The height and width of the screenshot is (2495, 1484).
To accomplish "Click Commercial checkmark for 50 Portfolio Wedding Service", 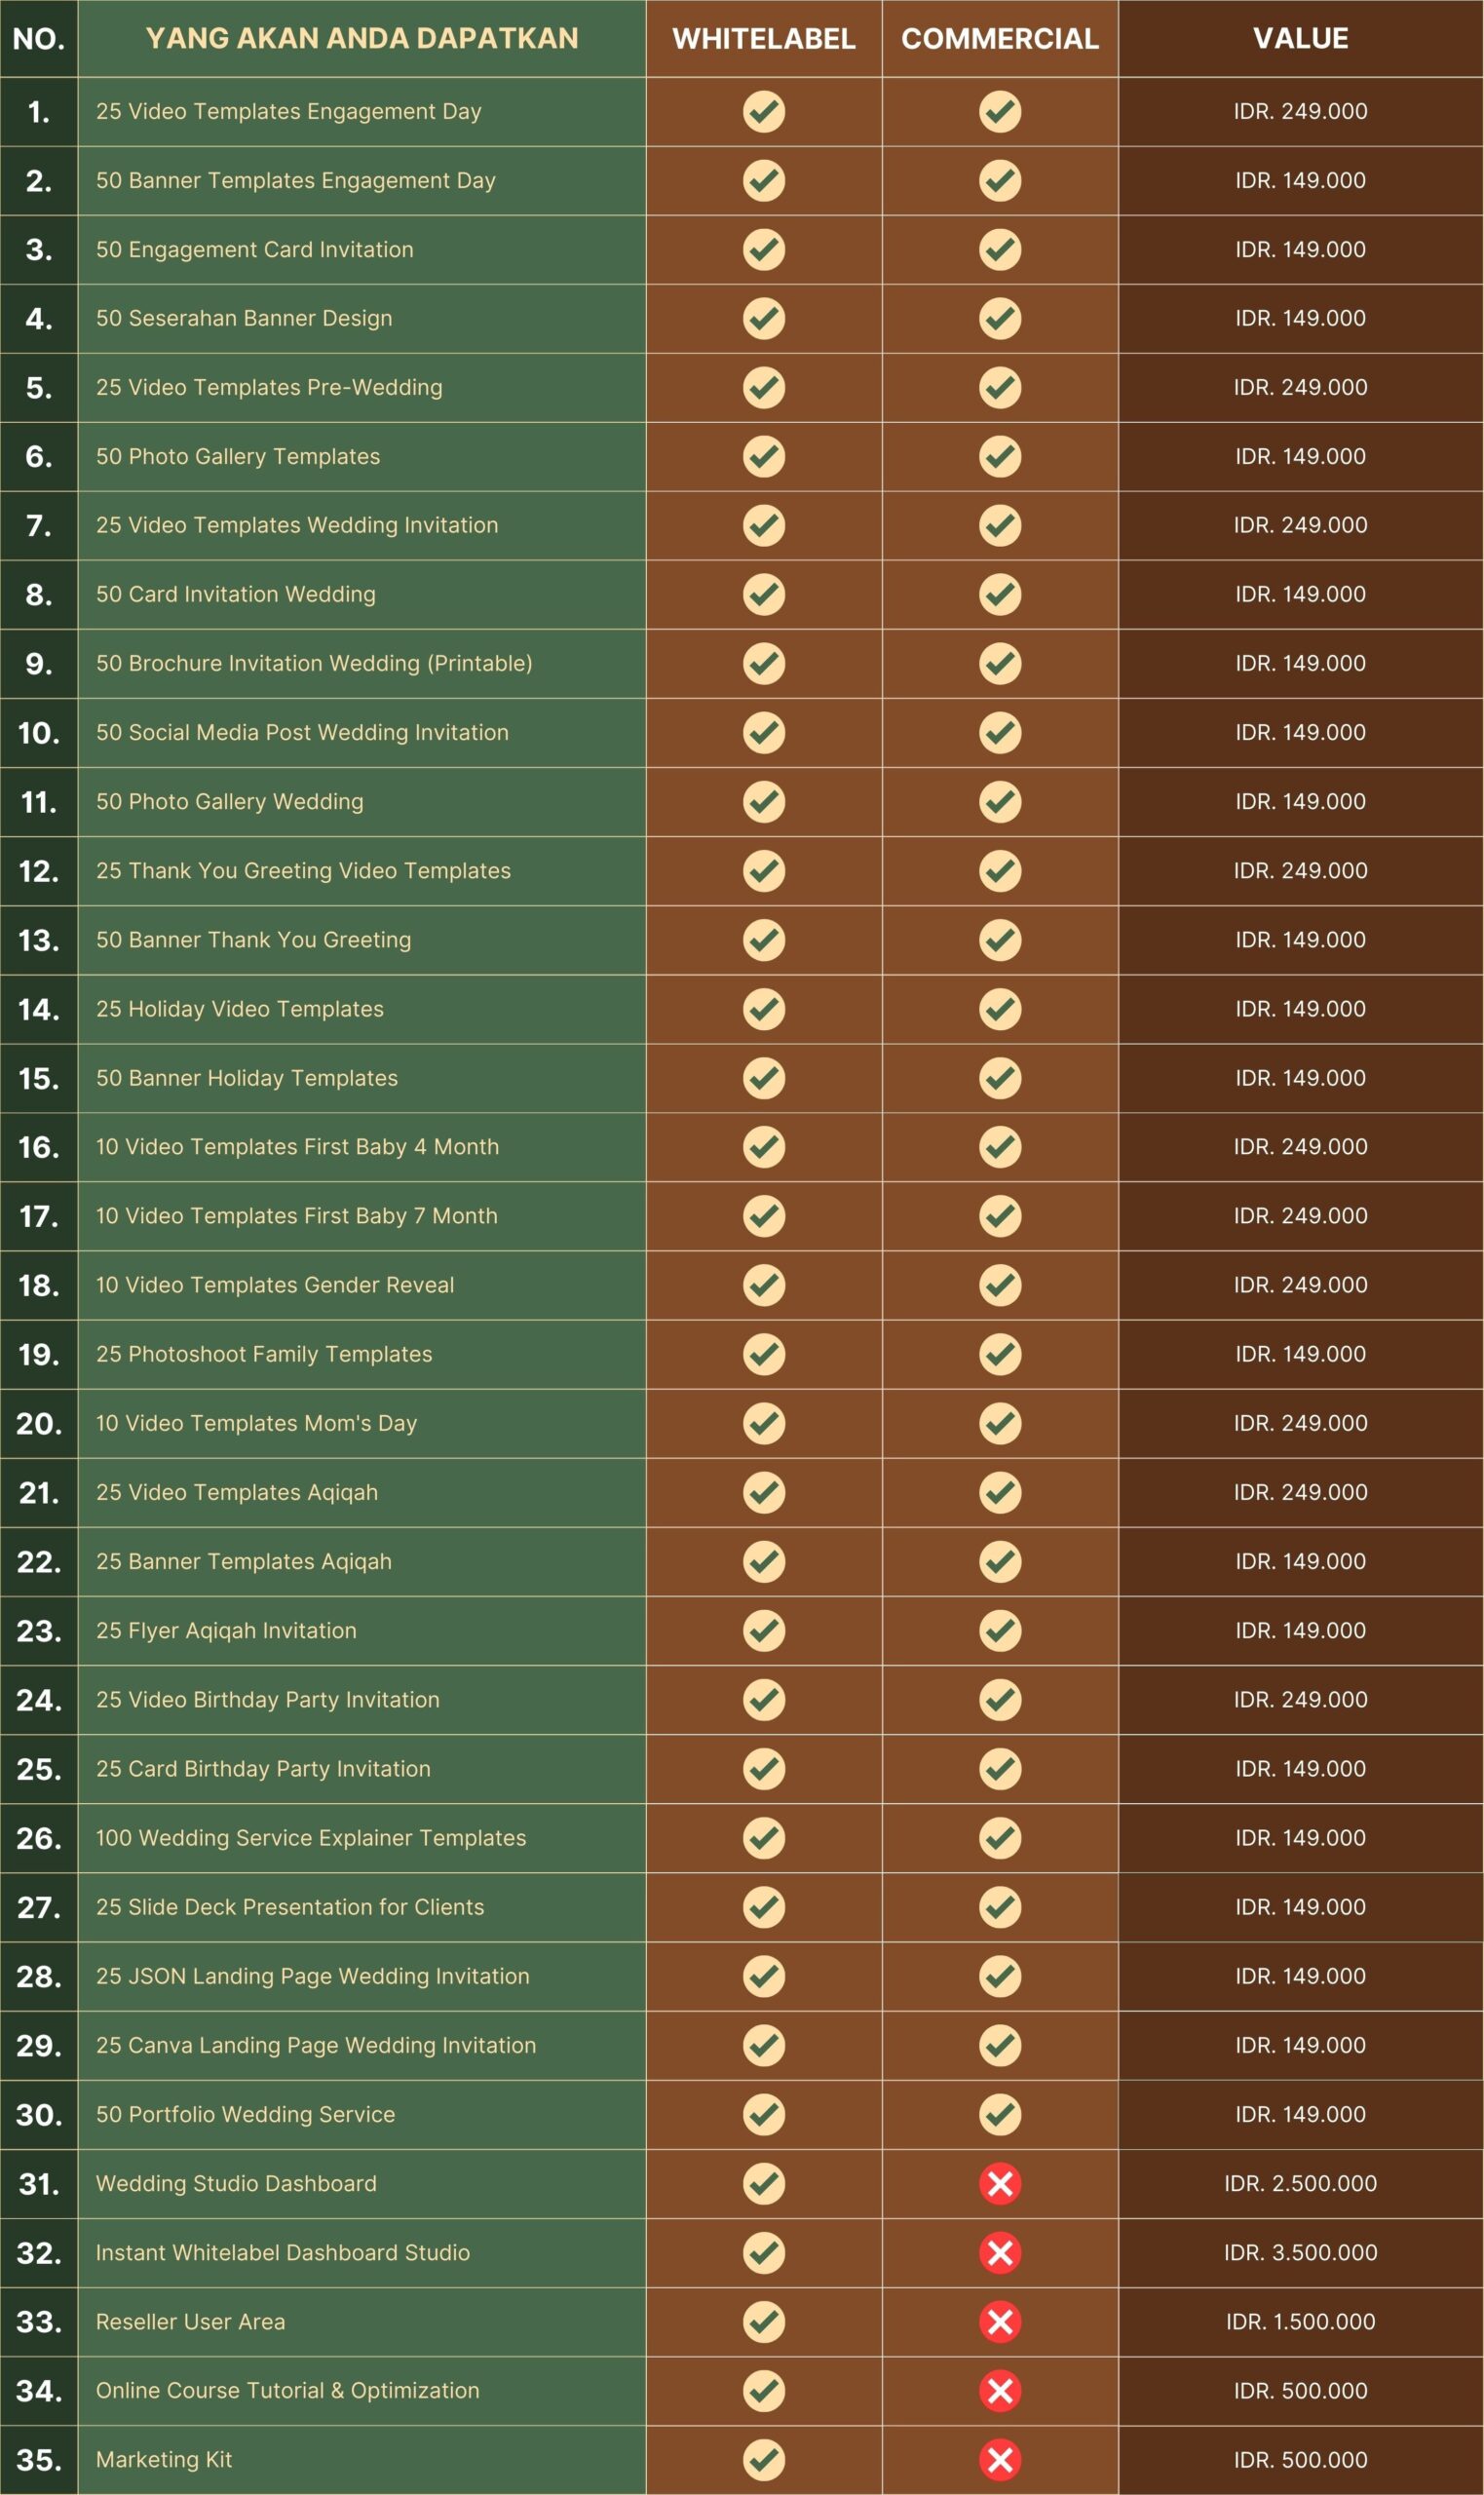I will click(x=1000, y=2114).
